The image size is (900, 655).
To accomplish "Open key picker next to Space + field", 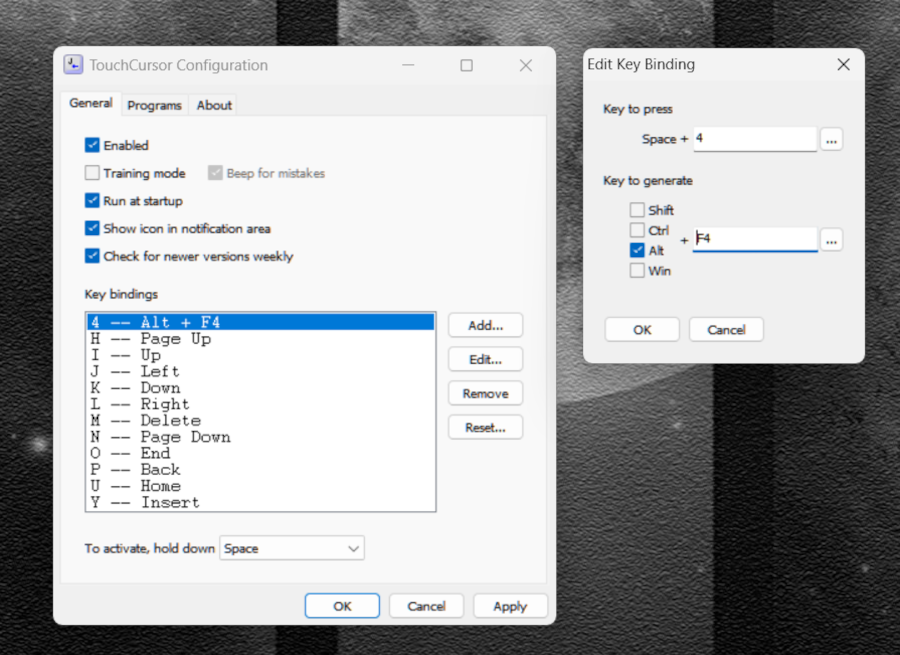I will click(831, 139).
